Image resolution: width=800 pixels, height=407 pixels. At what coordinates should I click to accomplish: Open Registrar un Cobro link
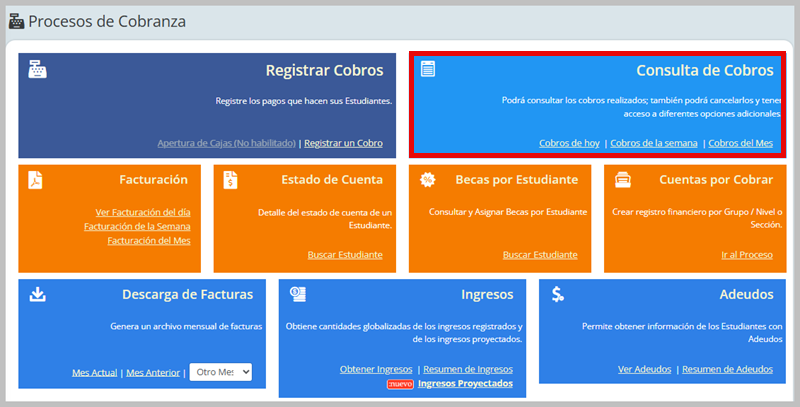point(343,143)
